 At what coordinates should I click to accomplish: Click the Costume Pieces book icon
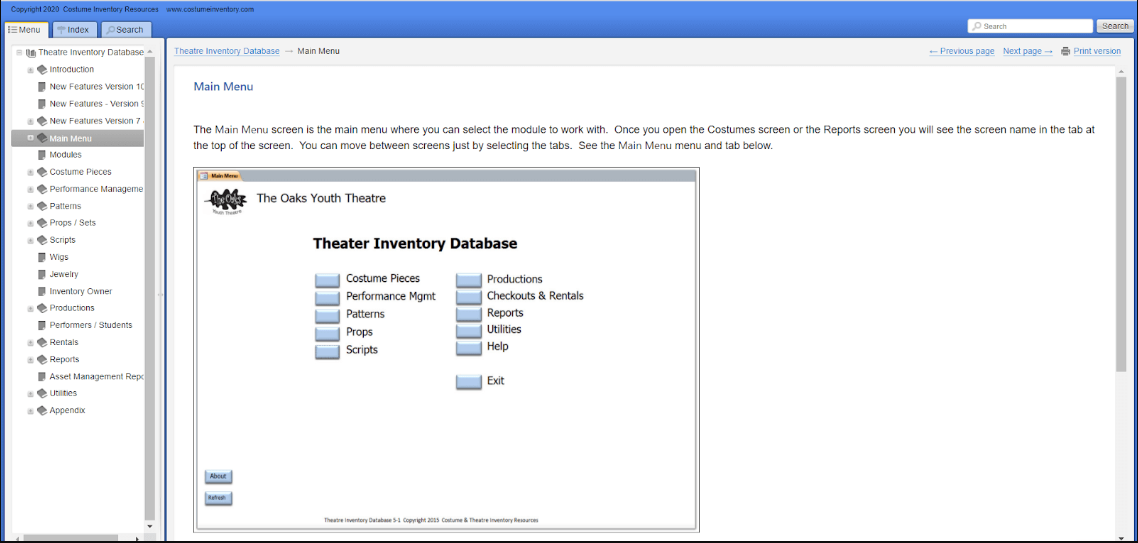42,172
